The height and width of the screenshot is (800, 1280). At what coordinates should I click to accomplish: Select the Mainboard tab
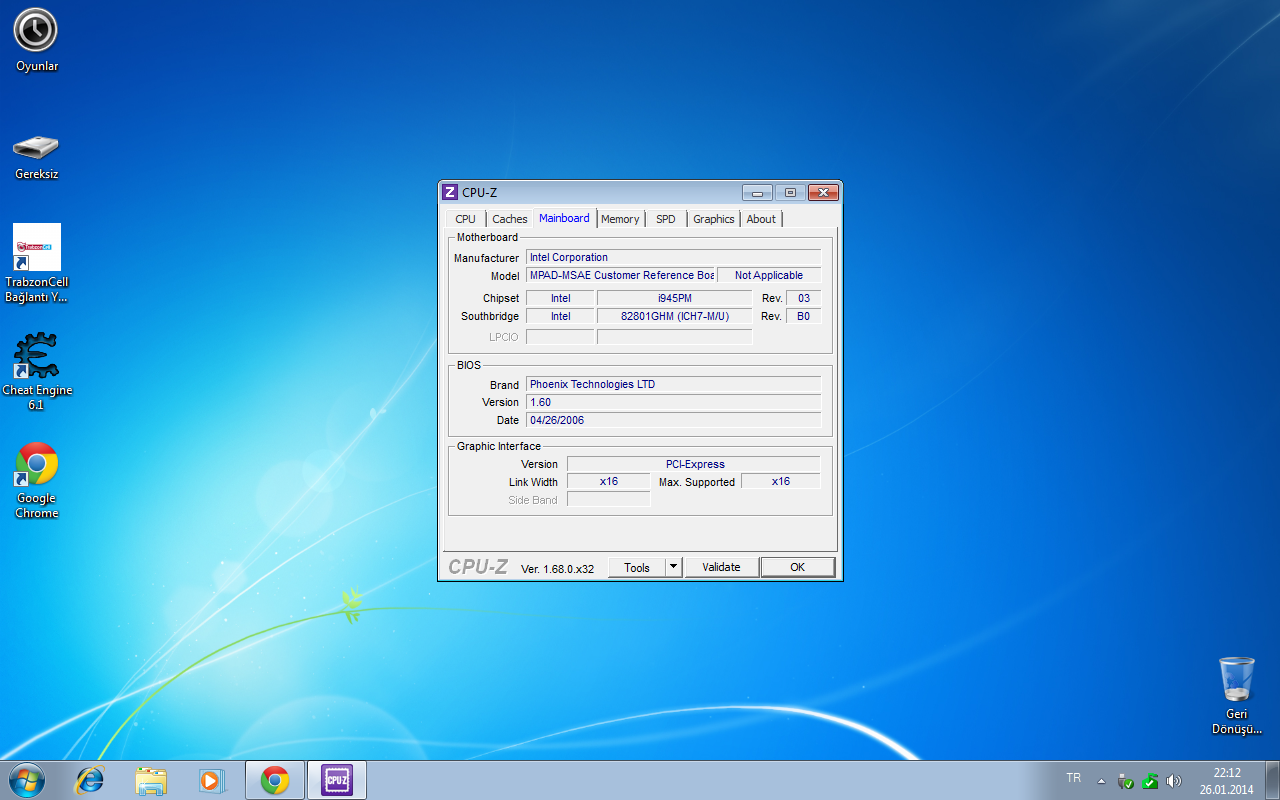point(564,218)
